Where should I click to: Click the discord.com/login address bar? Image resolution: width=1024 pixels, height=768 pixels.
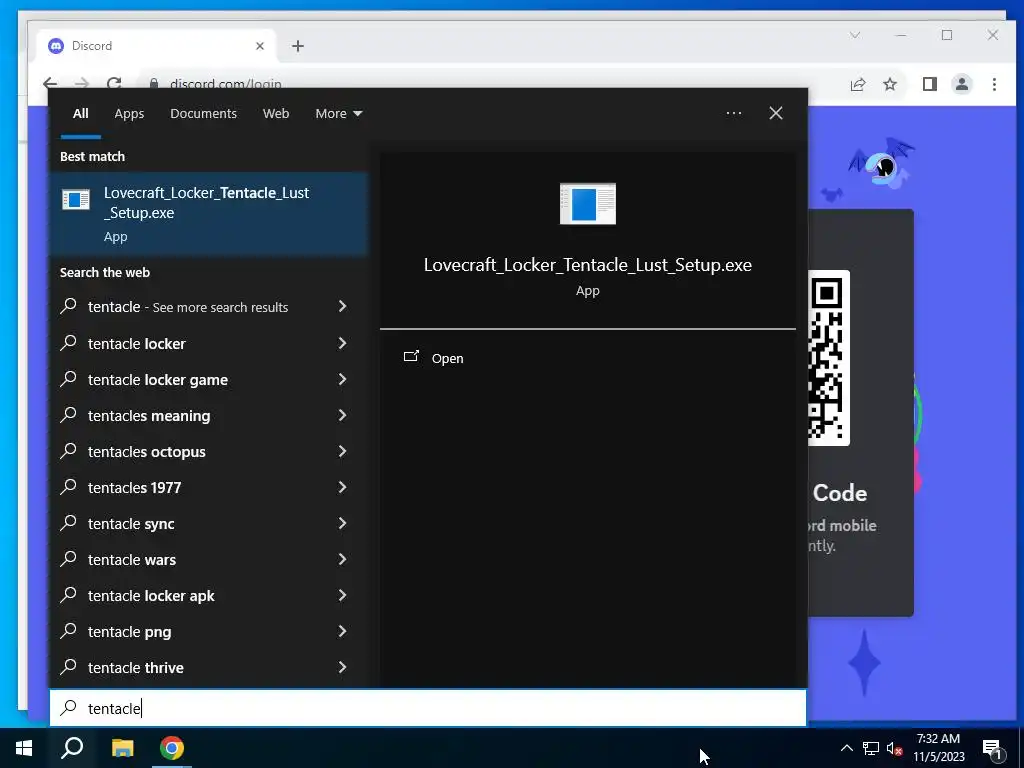pos(225,84)
